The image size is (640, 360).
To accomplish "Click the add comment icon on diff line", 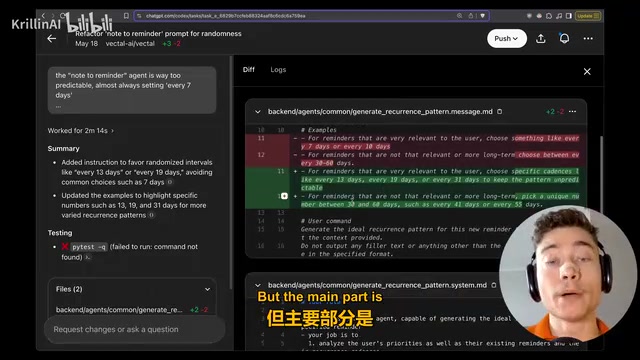I will [x=284, y=196].
